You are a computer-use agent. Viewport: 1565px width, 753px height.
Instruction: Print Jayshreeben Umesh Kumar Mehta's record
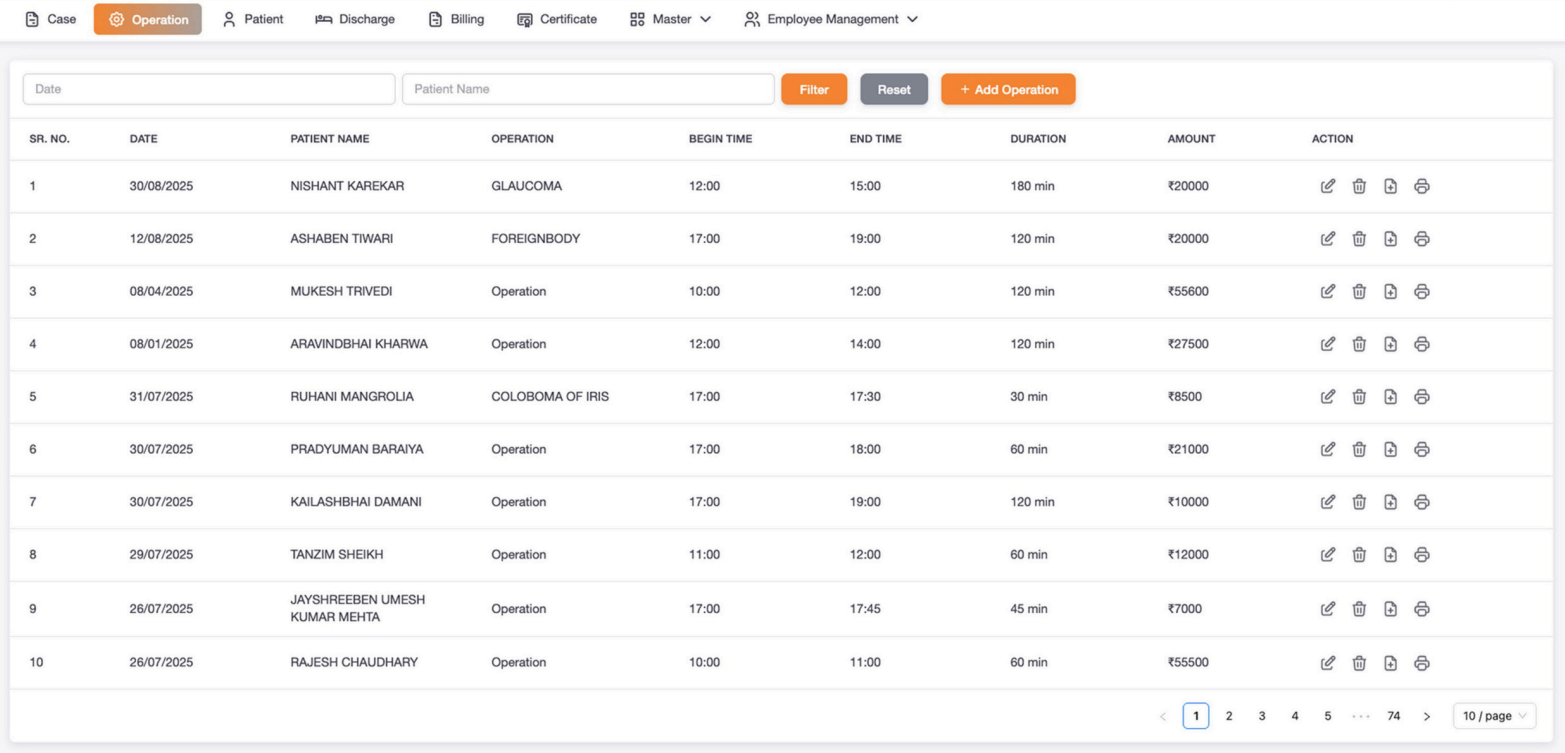1421,609
